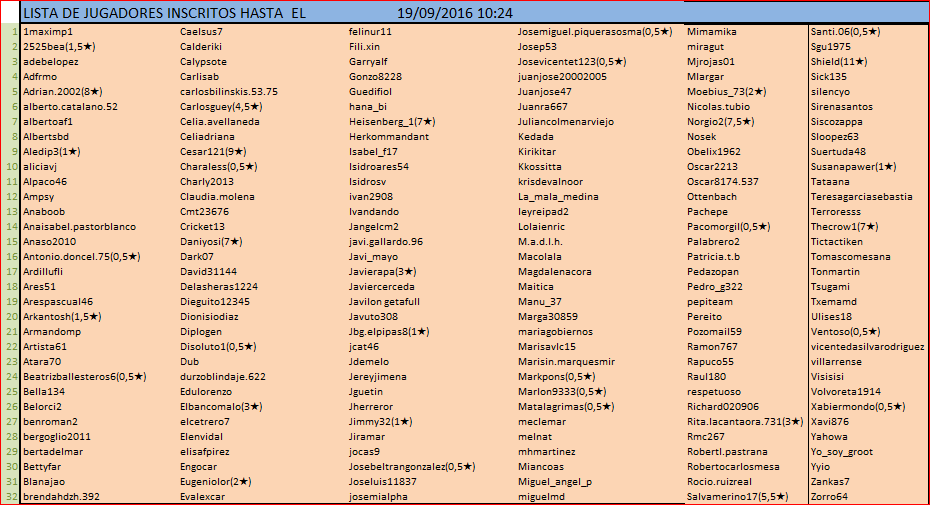Click the cell with Salvamerino17(5,5★)
The height and width of the screenshot is (505, 930).
tap(738, 496)
